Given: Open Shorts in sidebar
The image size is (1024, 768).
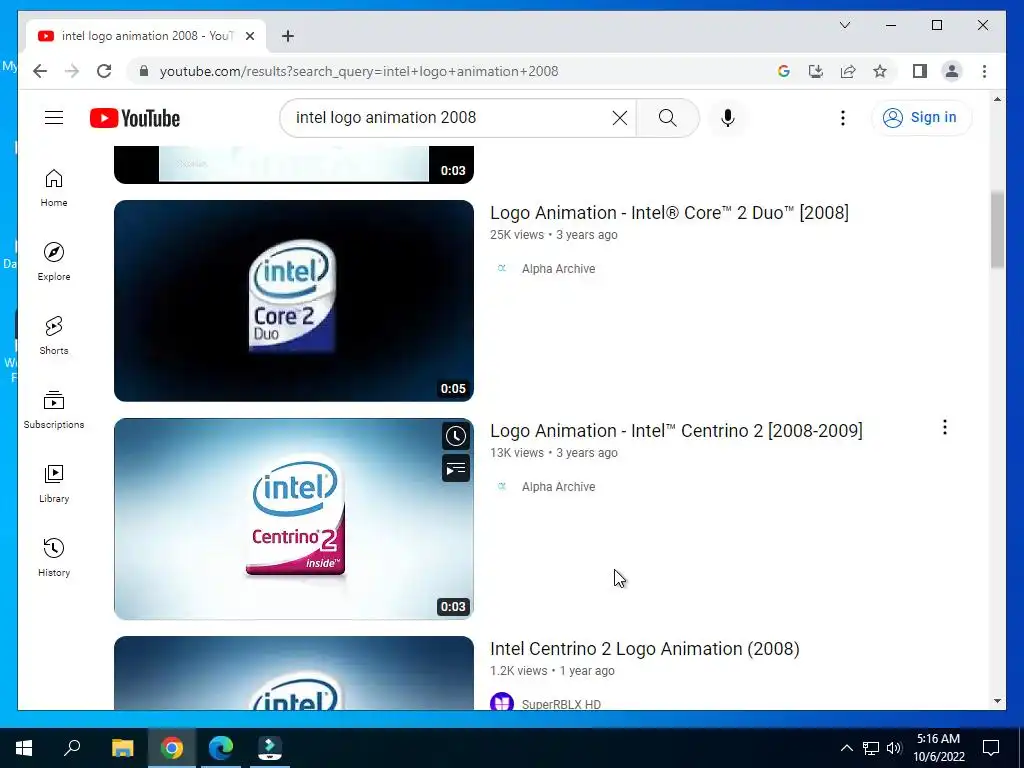Looking at the screenshot, I should tap(54, 336).
